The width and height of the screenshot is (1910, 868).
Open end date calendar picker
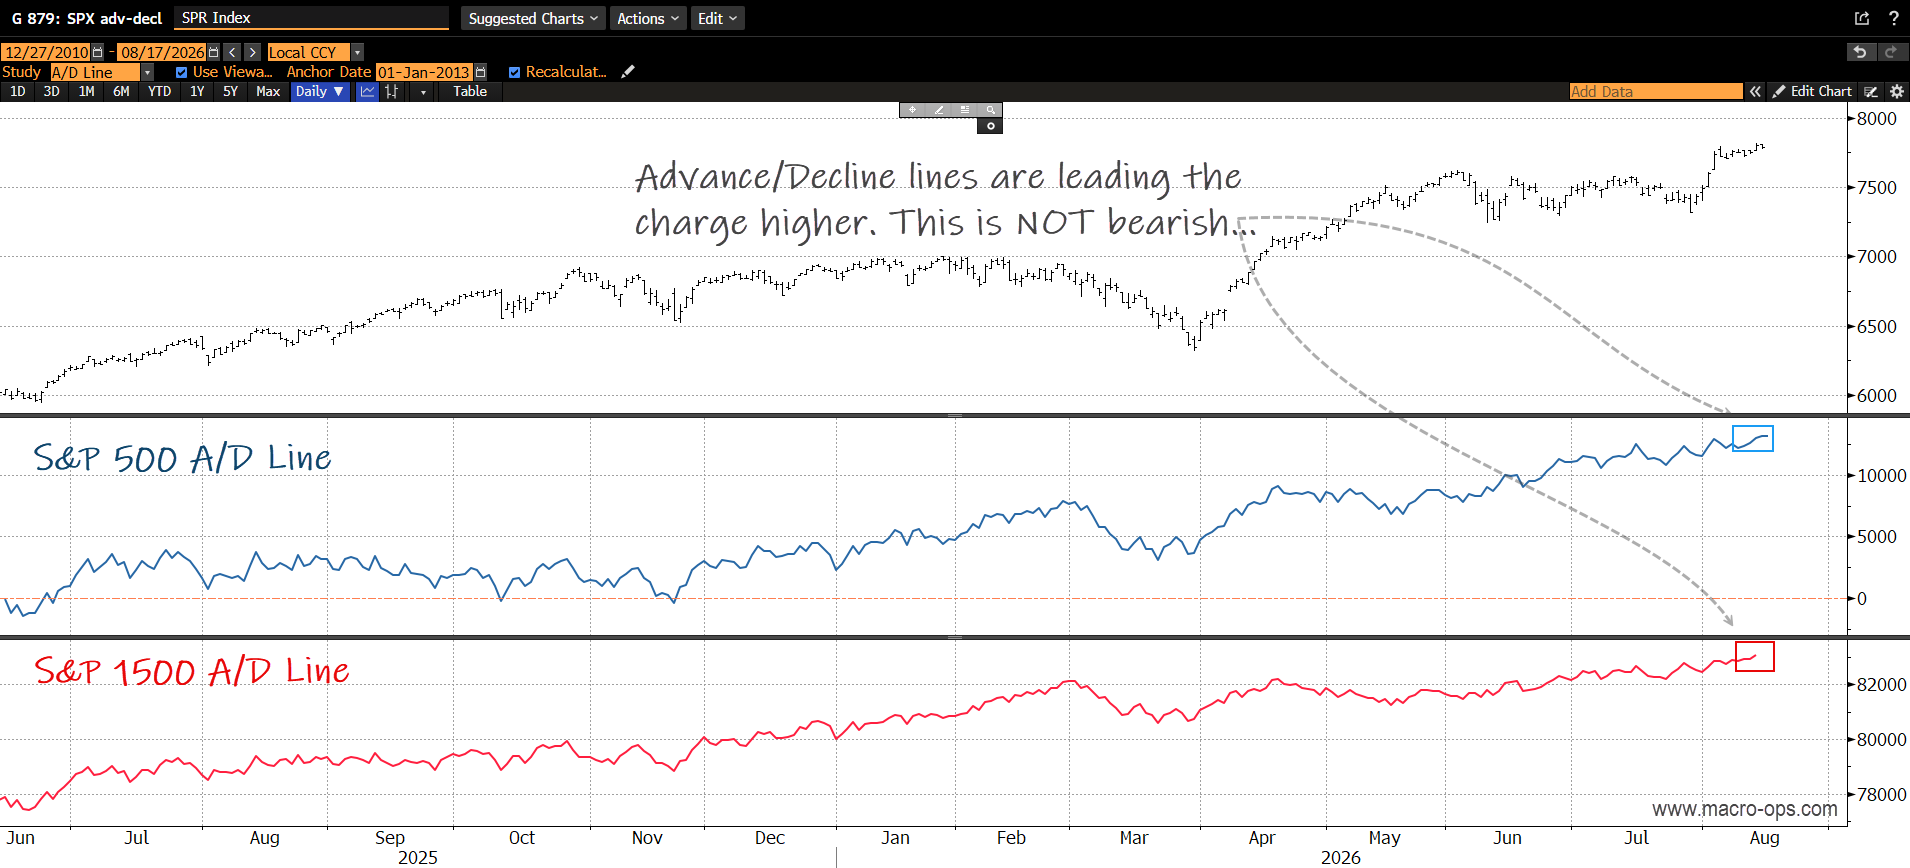pyautogui.click(x=213, y=52)
